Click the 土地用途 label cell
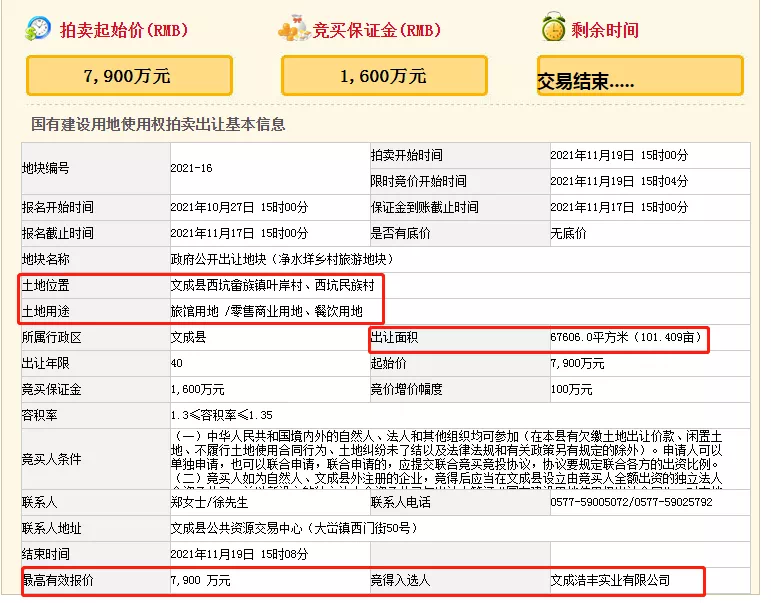 tap(96, 311)
